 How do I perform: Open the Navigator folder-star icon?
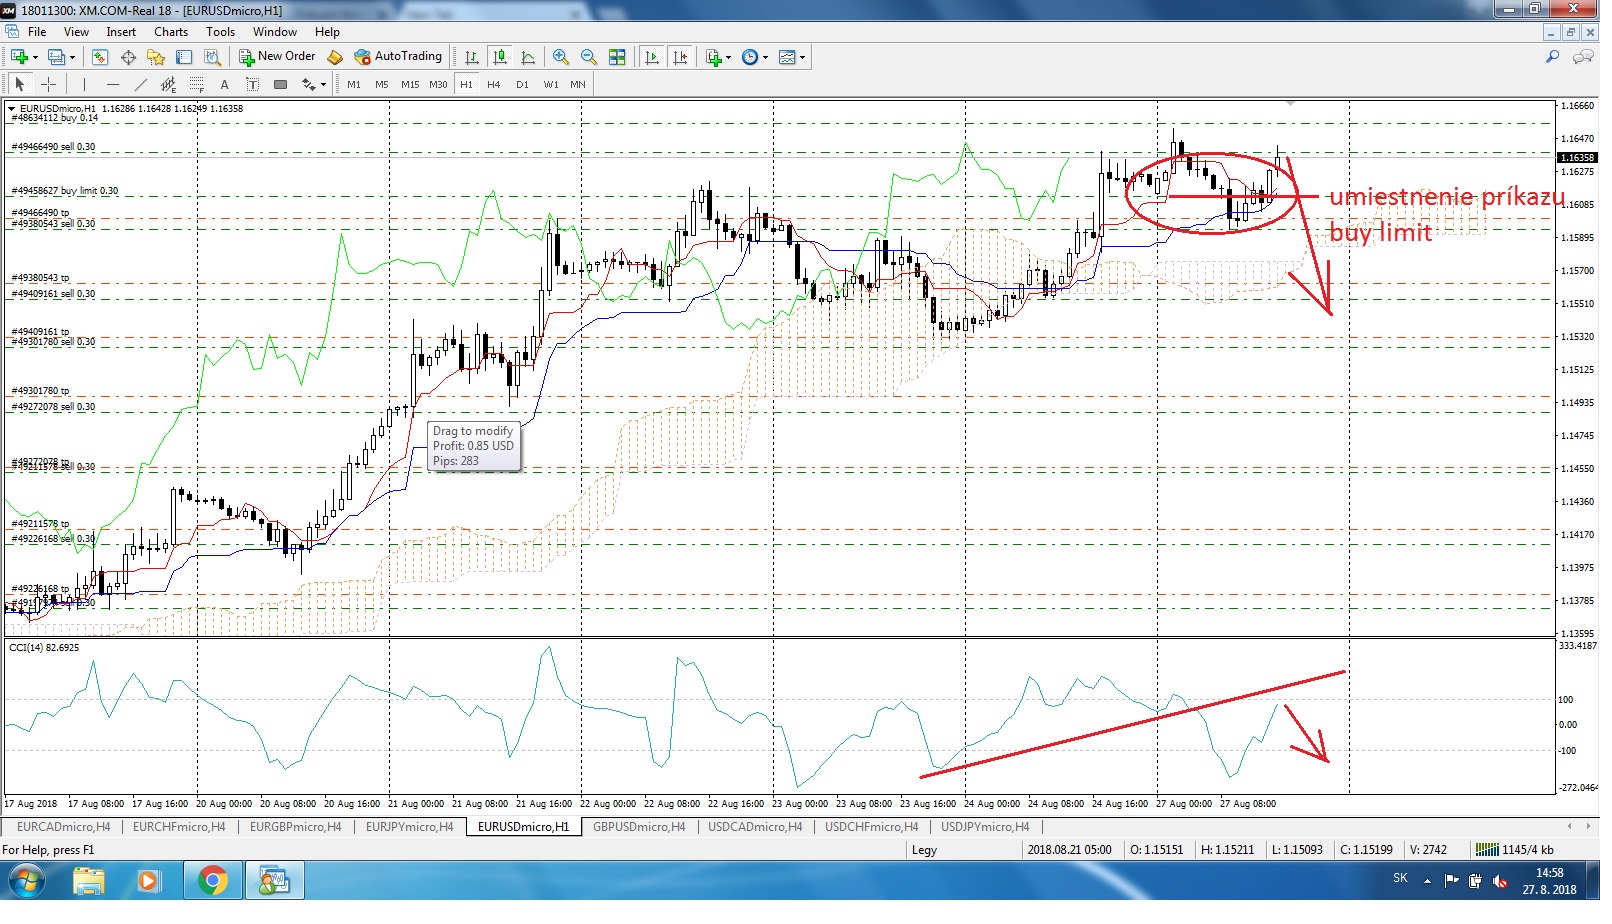[x=156, y=57]
